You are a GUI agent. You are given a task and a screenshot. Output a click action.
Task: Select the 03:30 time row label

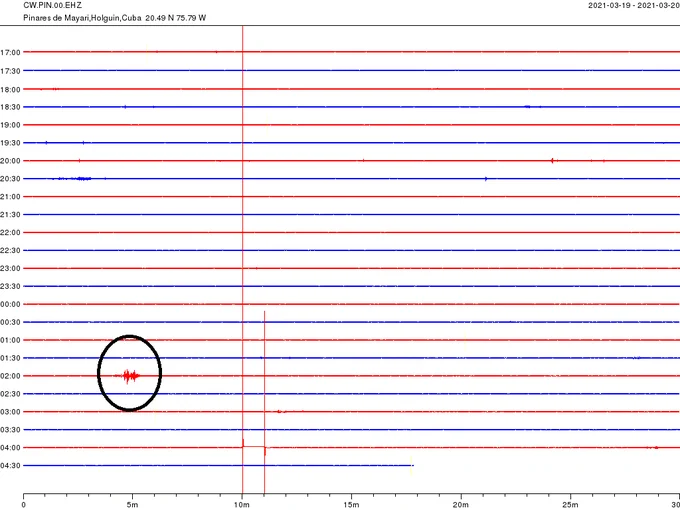(x=10, y=430)
